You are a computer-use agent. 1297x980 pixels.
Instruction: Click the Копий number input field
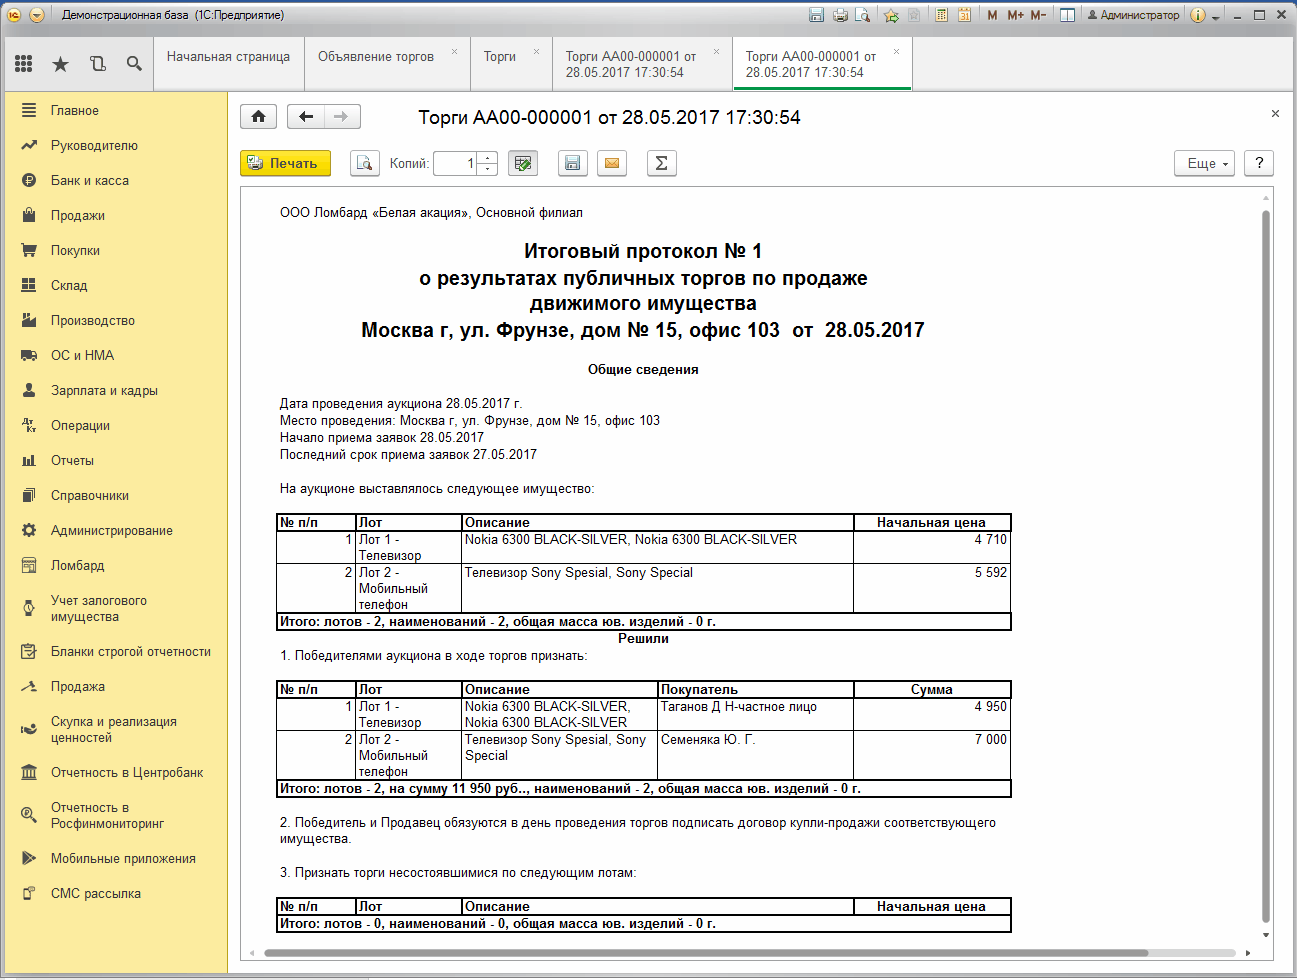[x=456, y=163]
